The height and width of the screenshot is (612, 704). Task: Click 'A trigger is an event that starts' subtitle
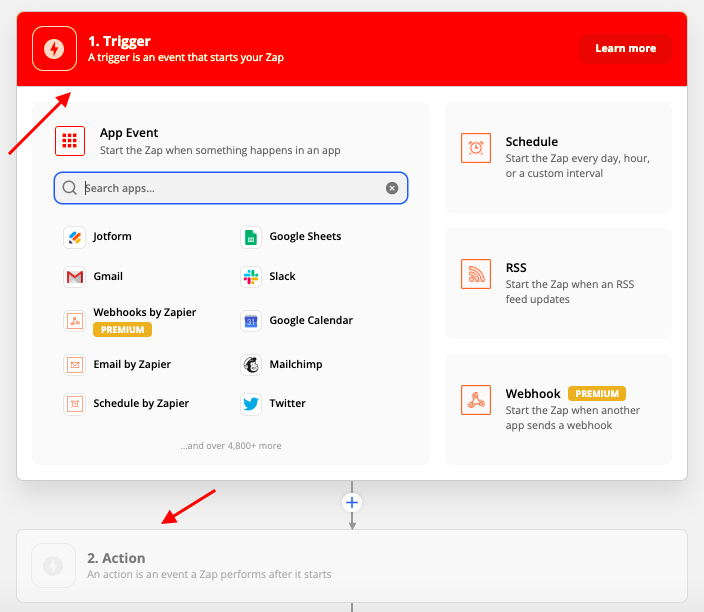click(186, 57)
